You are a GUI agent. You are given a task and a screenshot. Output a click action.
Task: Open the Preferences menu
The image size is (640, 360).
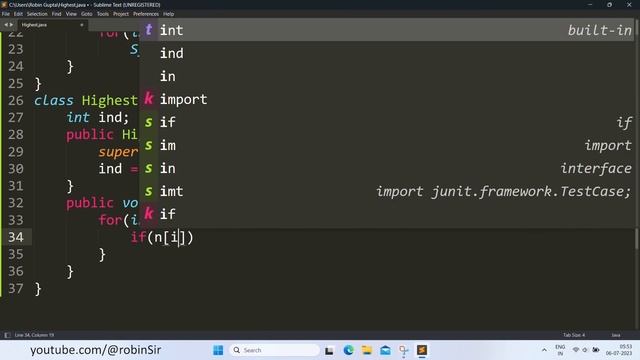pyautogui.click(x=146, y=14)
